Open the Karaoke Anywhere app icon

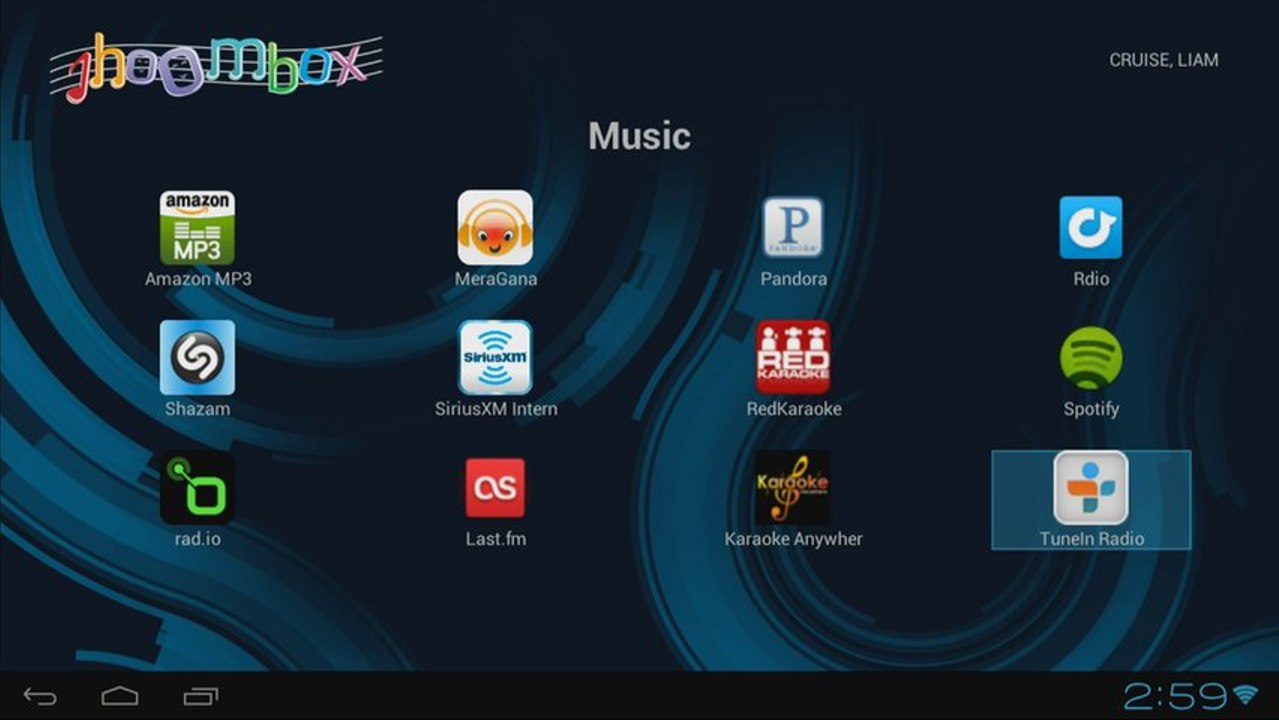coord(793,488)
